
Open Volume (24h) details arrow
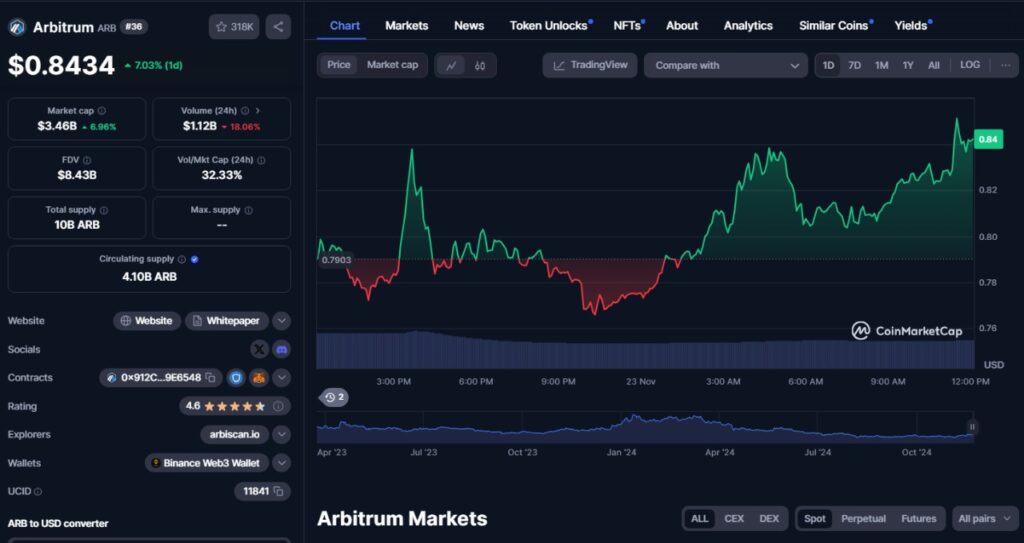[x=257, y=111]
